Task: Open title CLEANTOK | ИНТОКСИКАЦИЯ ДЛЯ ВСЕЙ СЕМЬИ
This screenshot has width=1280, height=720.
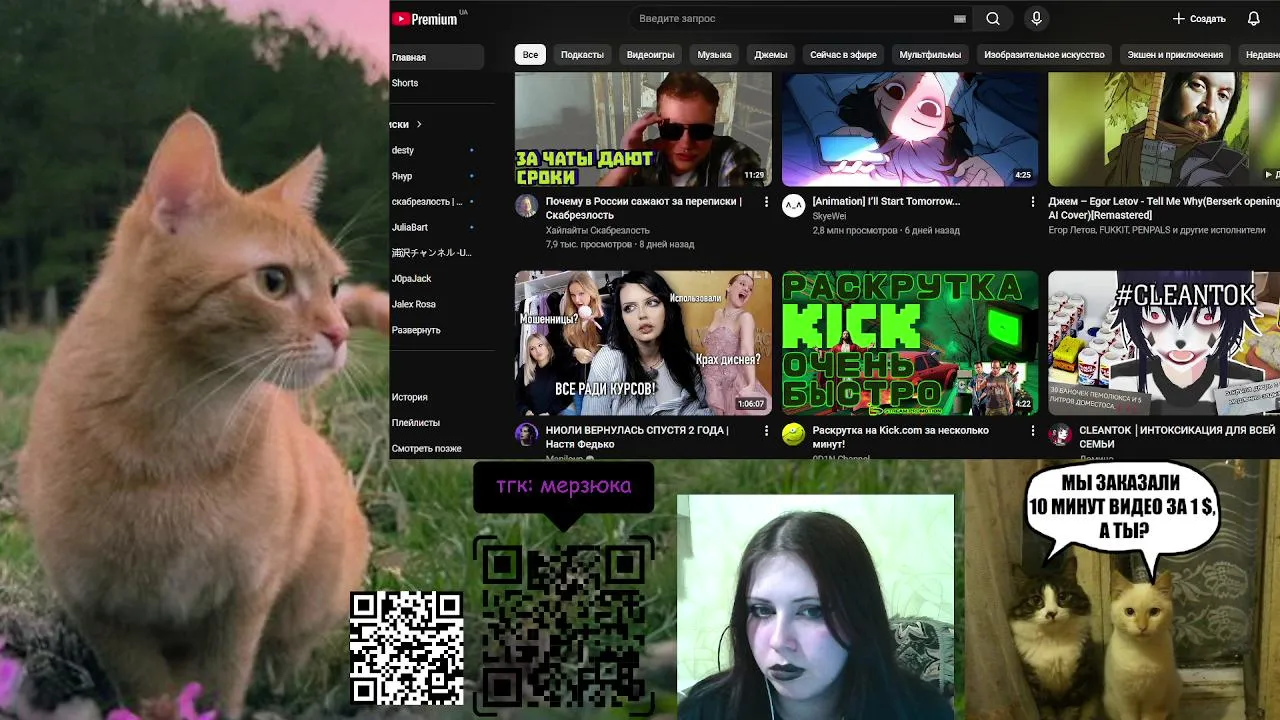Action: (1177, 437)
